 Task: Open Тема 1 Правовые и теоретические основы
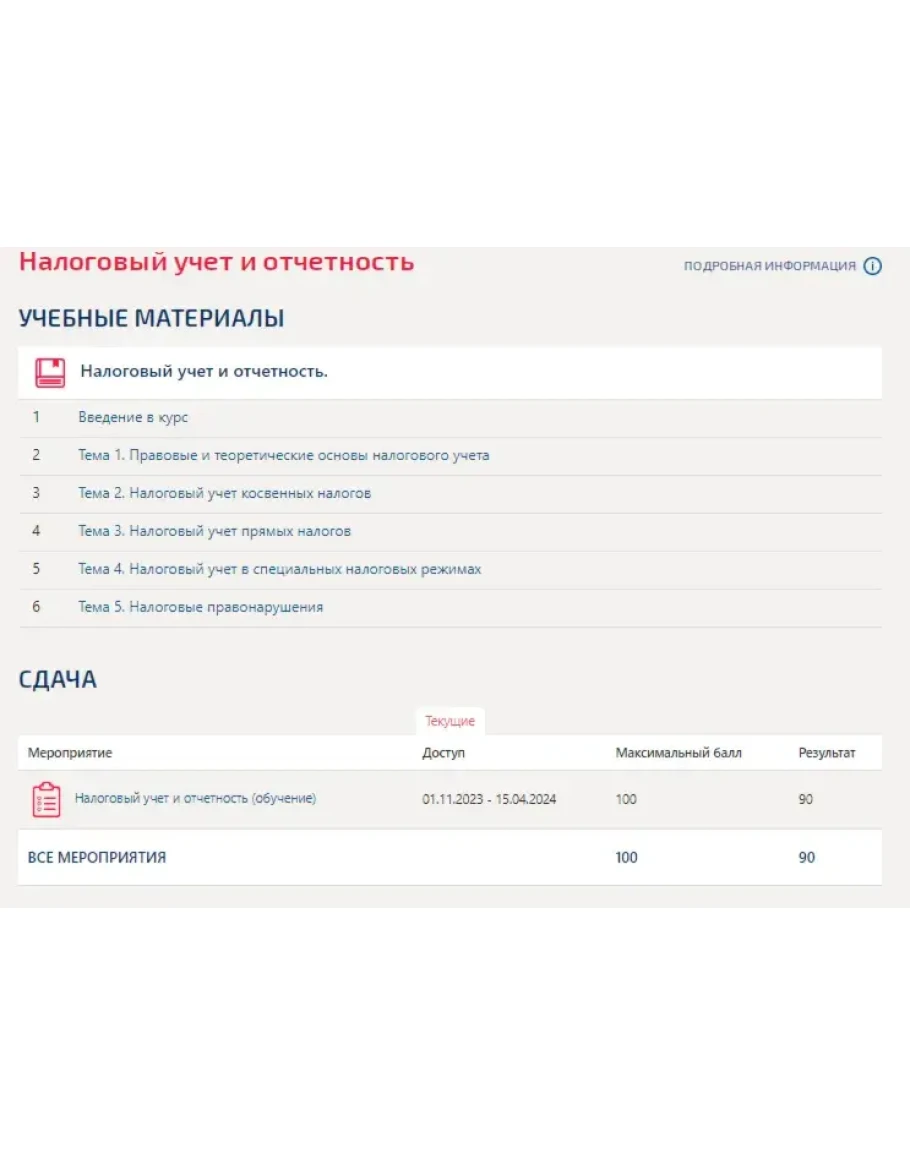pos(284,455)
